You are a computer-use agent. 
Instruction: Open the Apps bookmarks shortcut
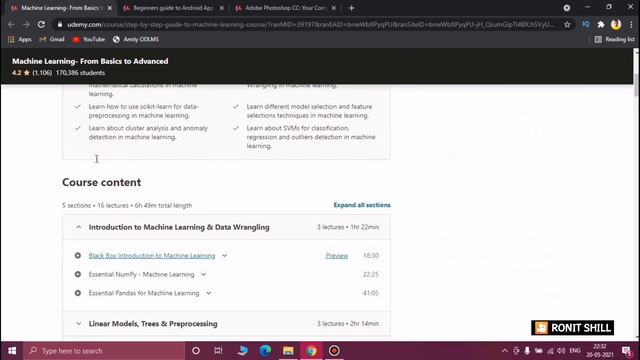coord(20,39)
